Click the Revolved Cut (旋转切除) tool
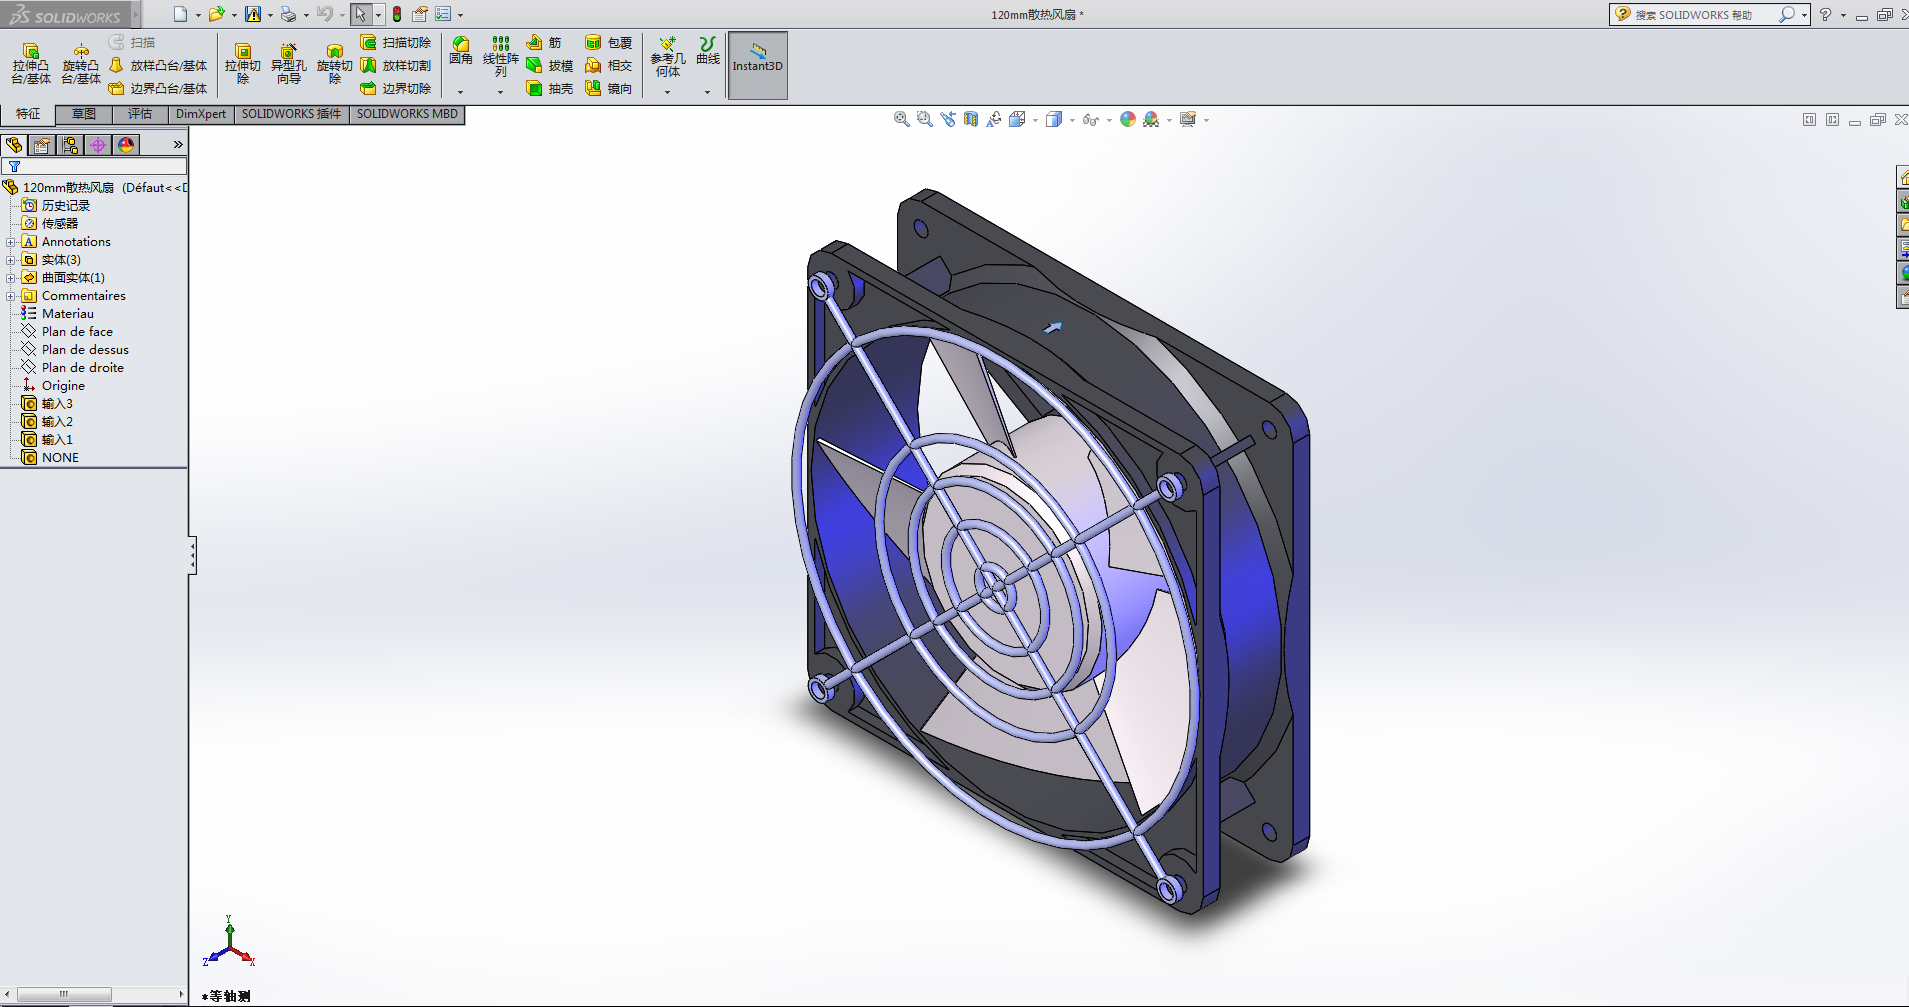This screenshot has width=1909, height=1007. (335, 64)
